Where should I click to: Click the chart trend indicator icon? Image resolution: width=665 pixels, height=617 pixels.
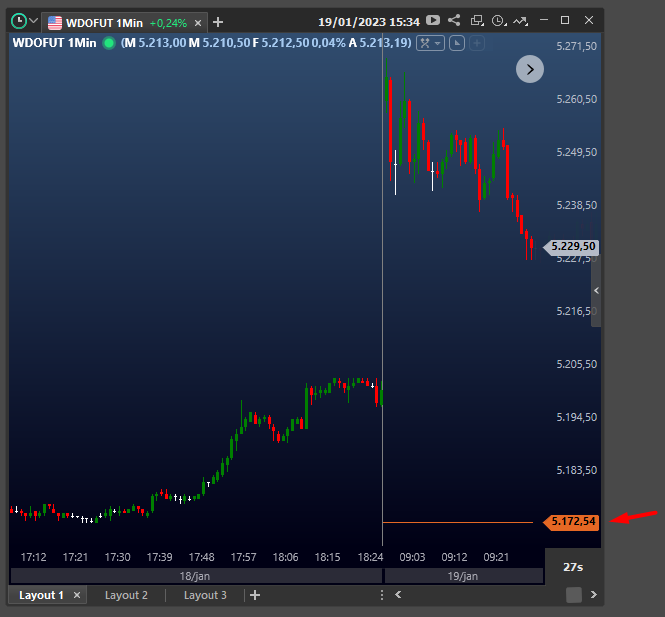point(520,20)
